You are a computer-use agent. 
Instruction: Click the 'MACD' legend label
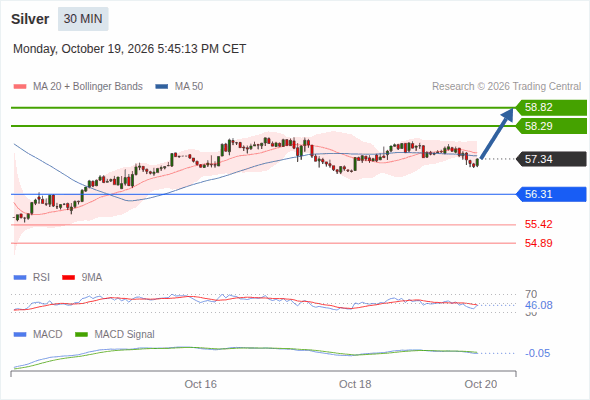pos(47,335)
